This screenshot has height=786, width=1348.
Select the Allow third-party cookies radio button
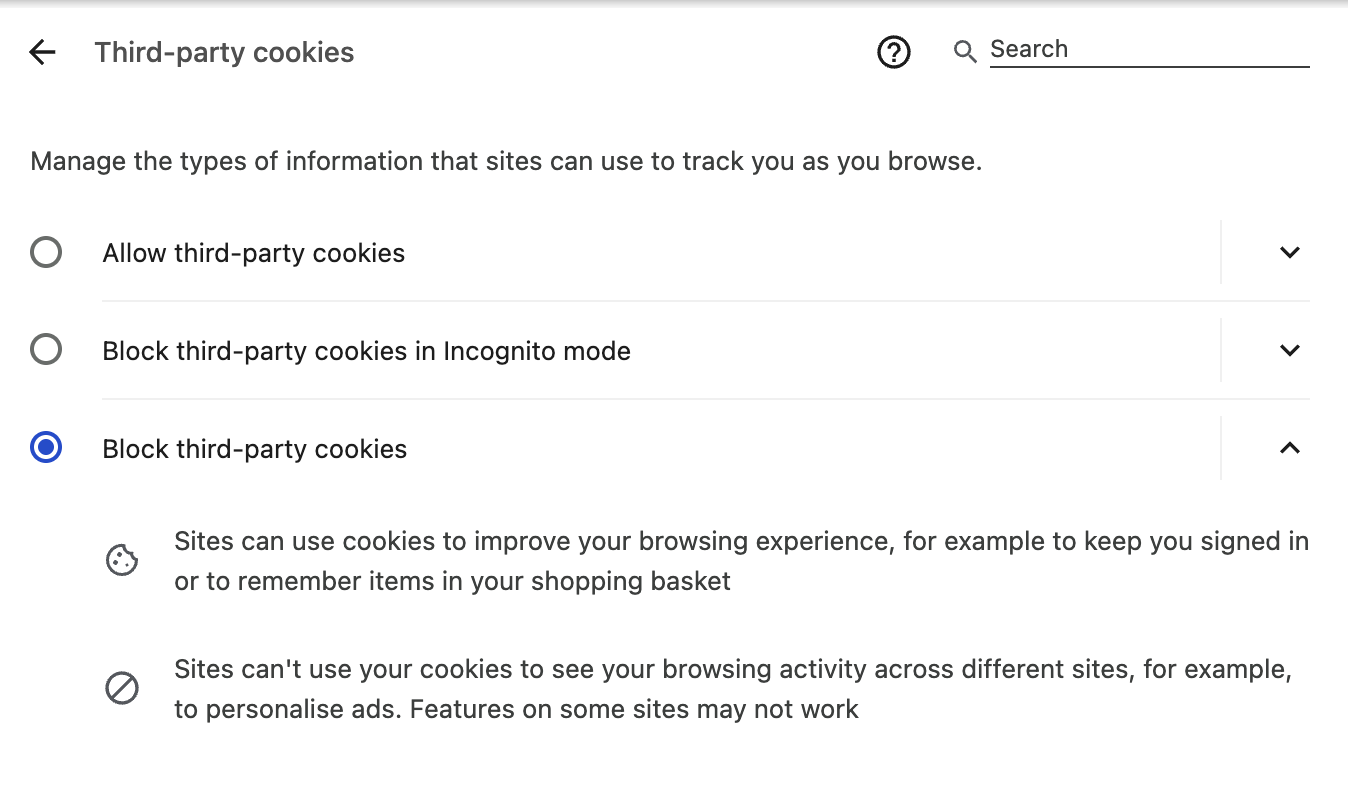[x=46, y=252]
